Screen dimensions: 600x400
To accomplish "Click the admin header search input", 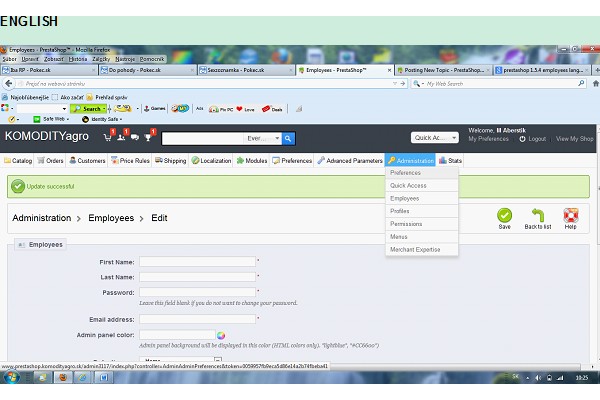I will (x=202, y=139).
